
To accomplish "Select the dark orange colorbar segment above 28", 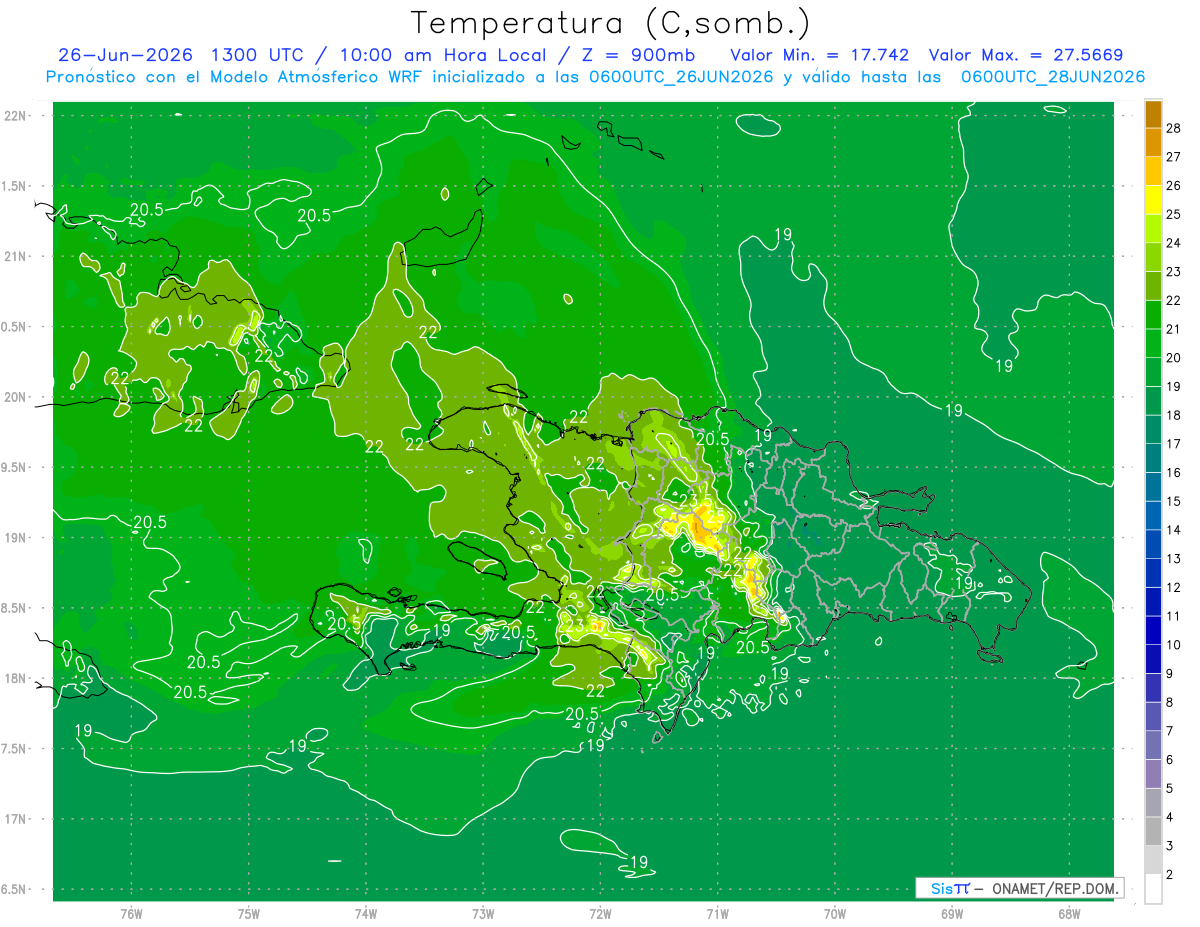I will (x=1153, y=113).
